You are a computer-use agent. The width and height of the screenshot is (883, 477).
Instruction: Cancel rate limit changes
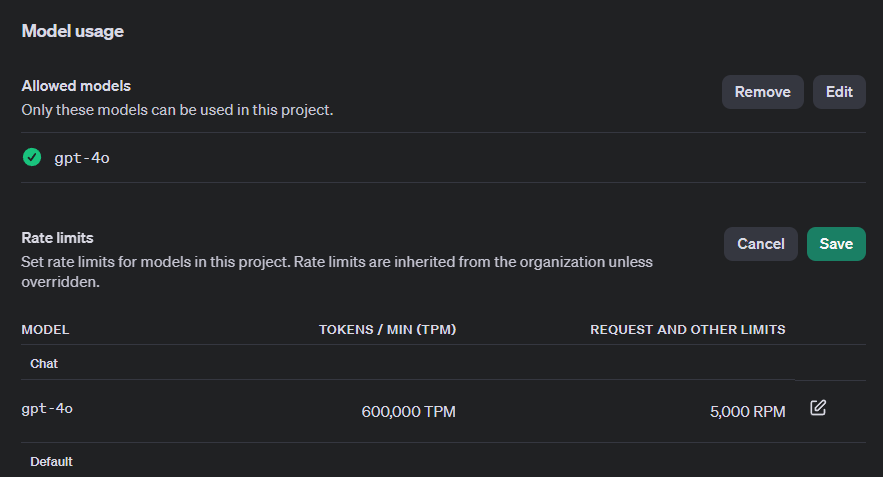coord(761,244)
